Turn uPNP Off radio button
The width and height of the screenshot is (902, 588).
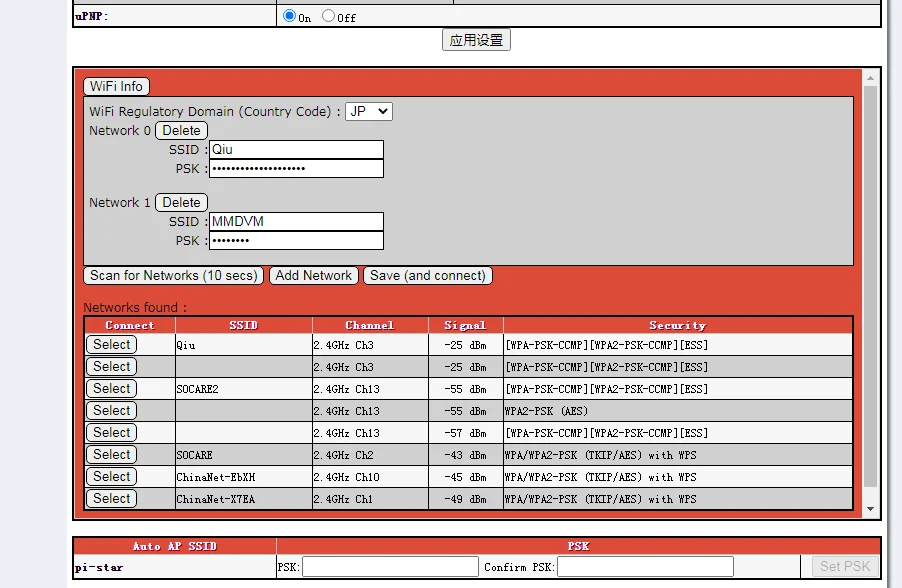(x=328, y=16)
